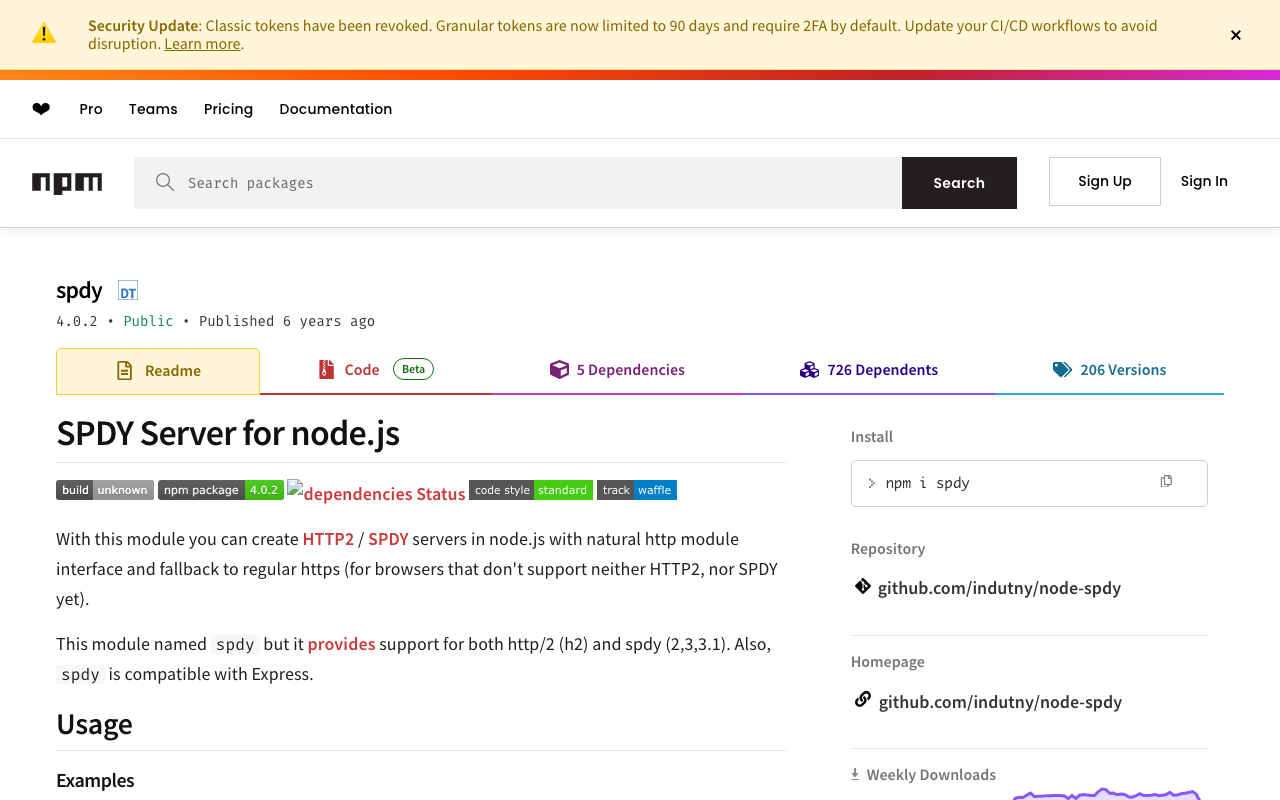Screen dimensions: 1280x800
Task: Open the Learn more link in banner
Action: tap(202, 44)
